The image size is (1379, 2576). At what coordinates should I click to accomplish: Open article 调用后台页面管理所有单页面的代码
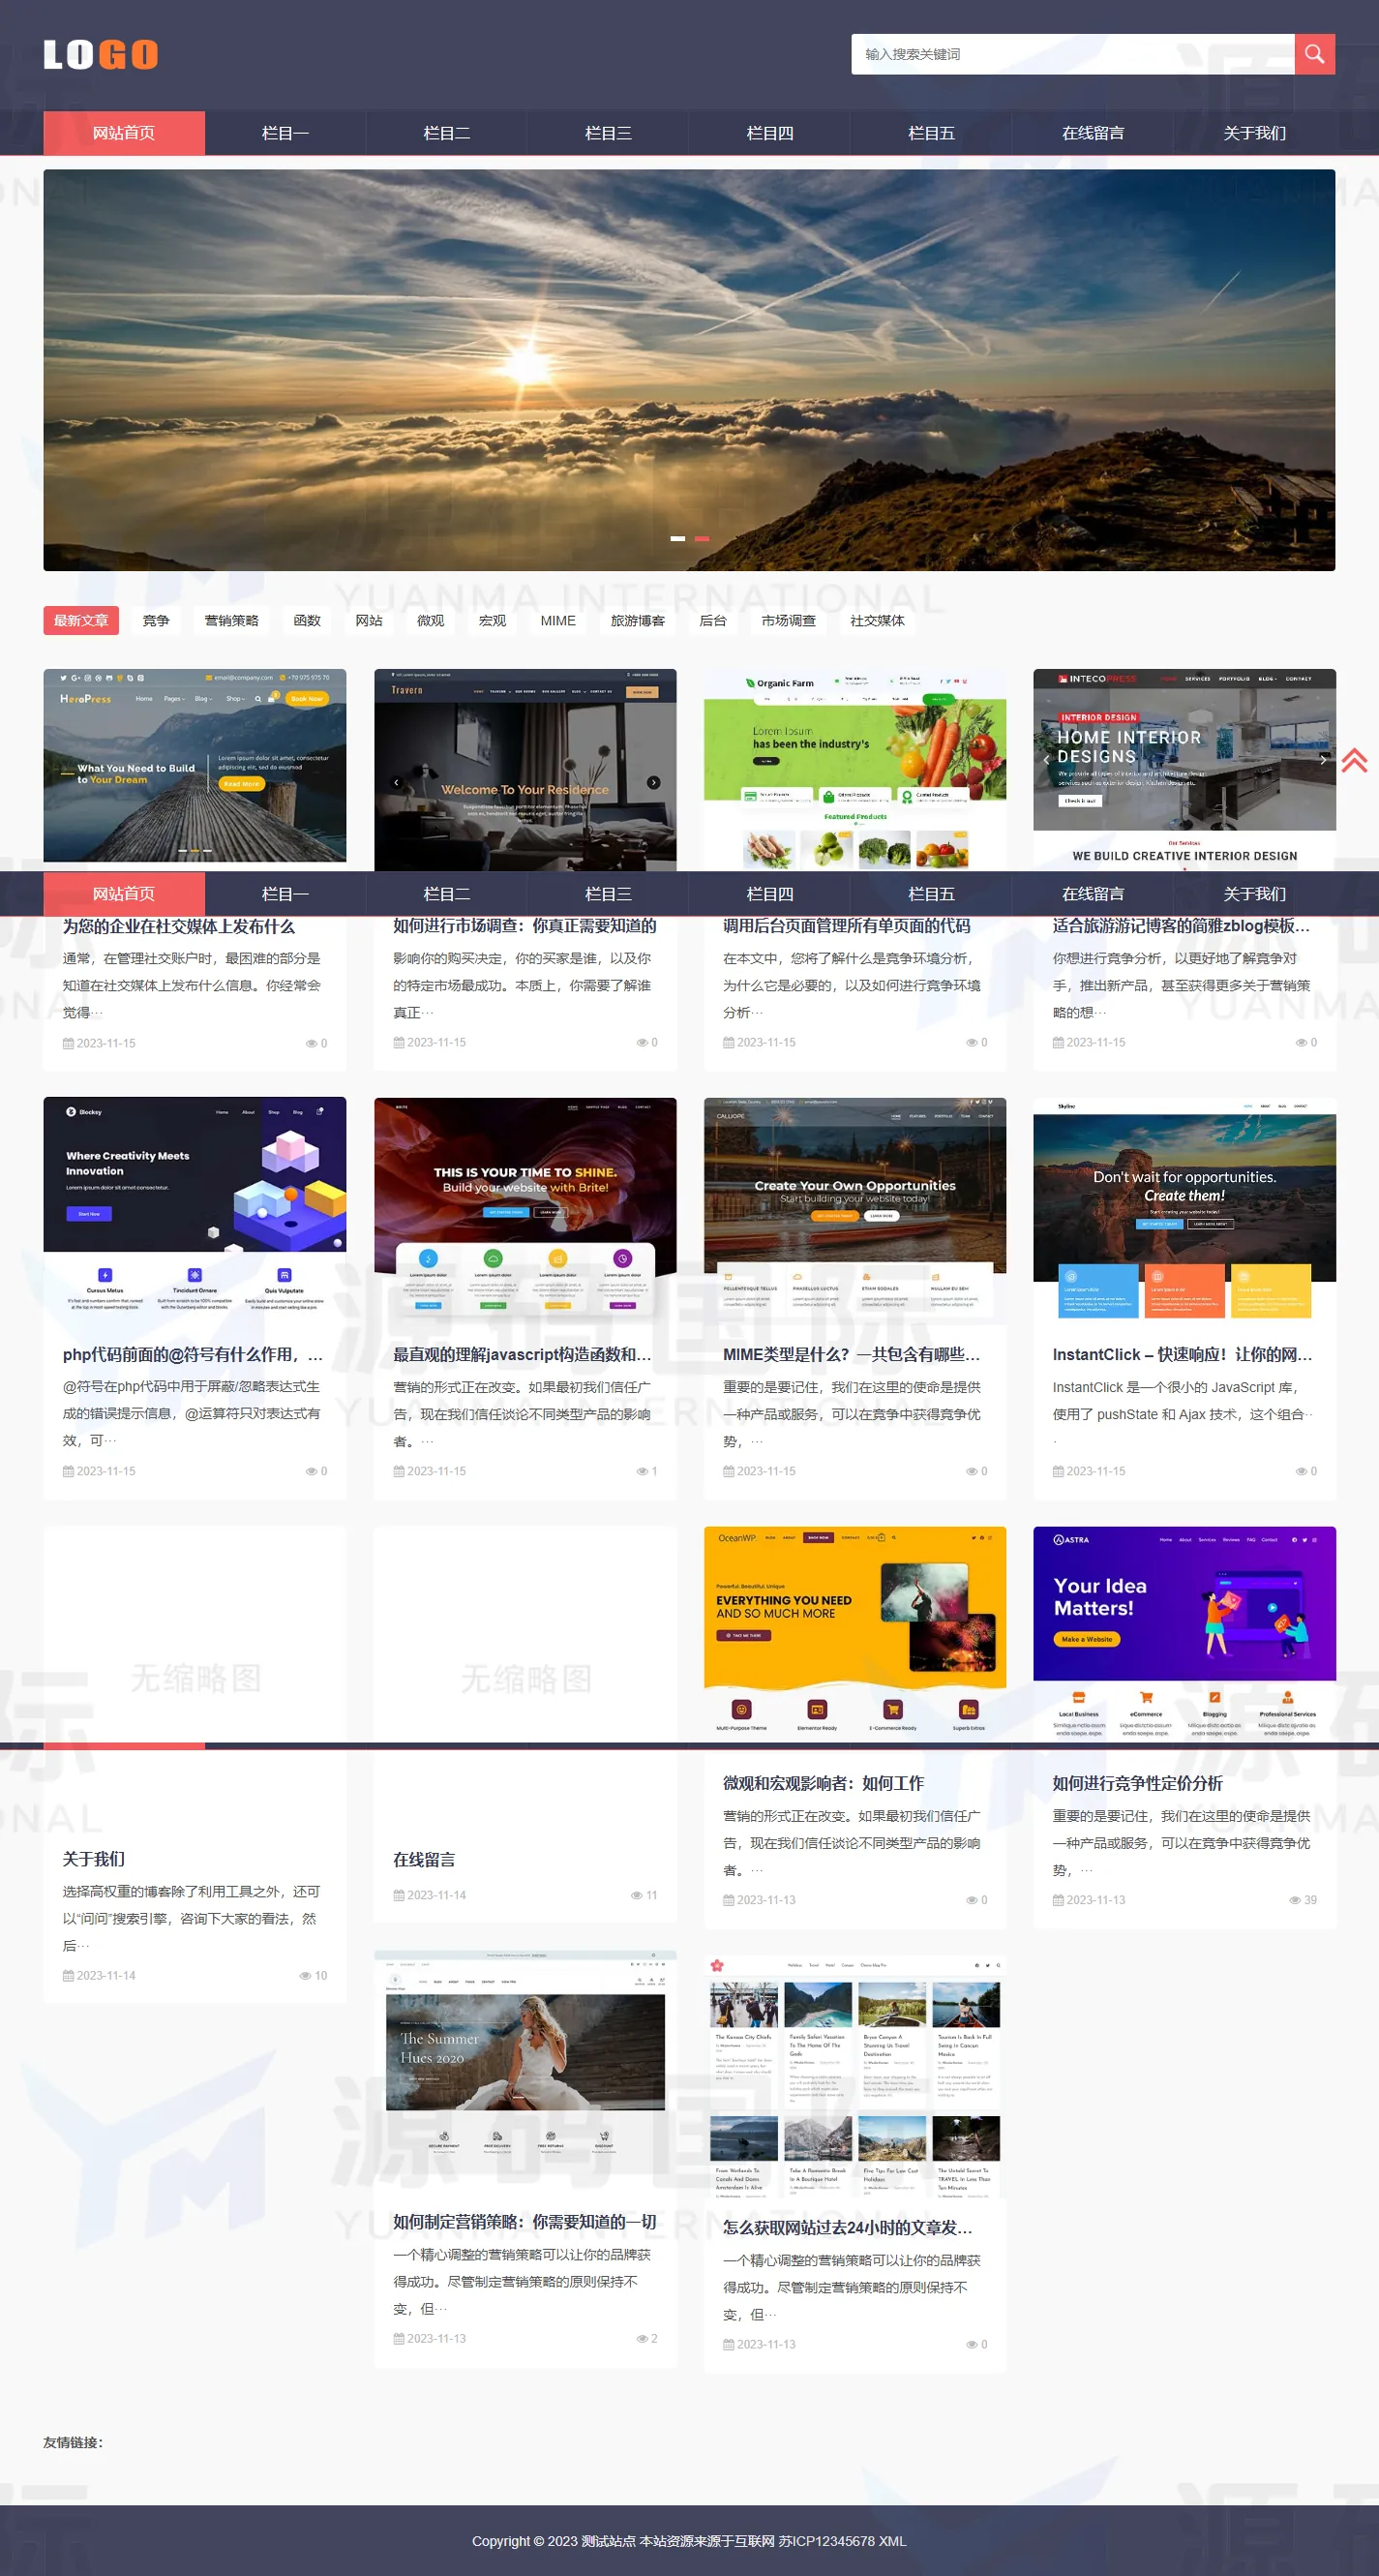pyautogui.click(x=847, y=927)
